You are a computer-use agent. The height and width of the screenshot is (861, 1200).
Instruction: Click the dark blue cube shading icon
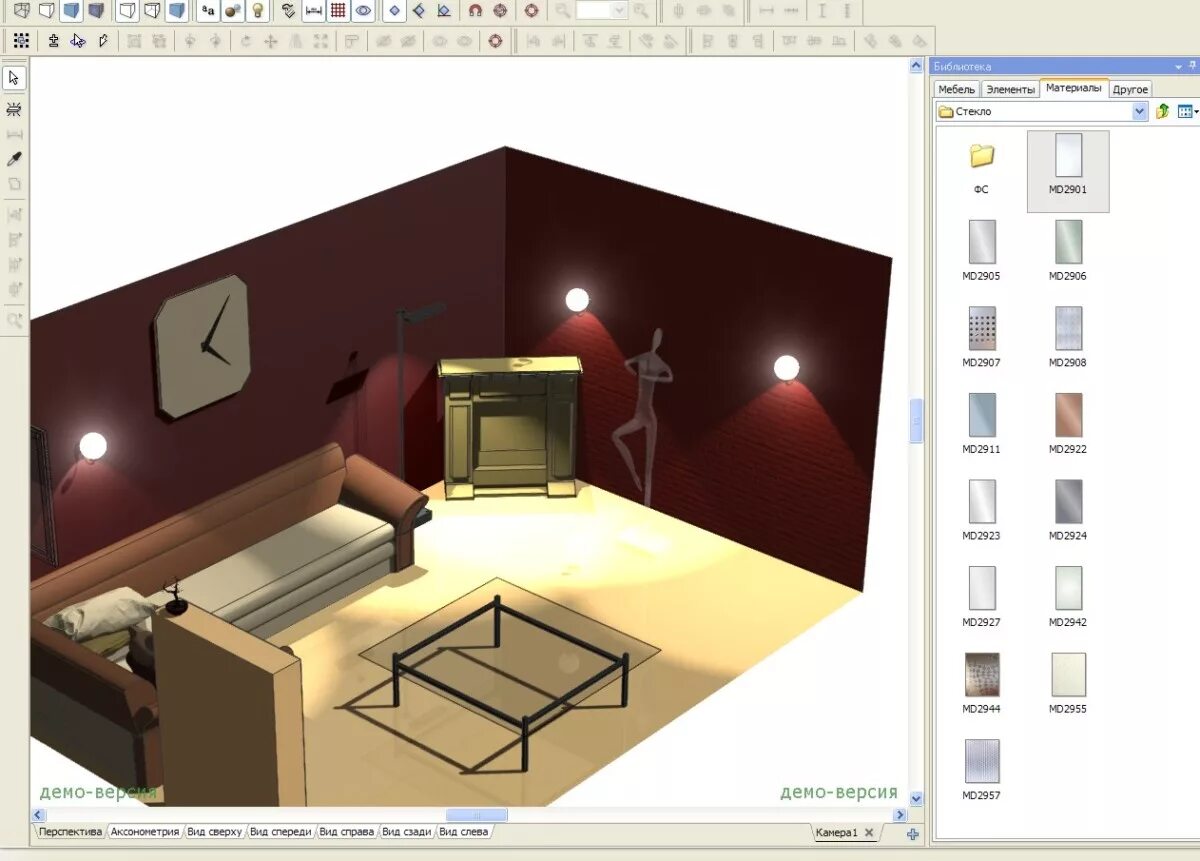(x=96, y=11)
